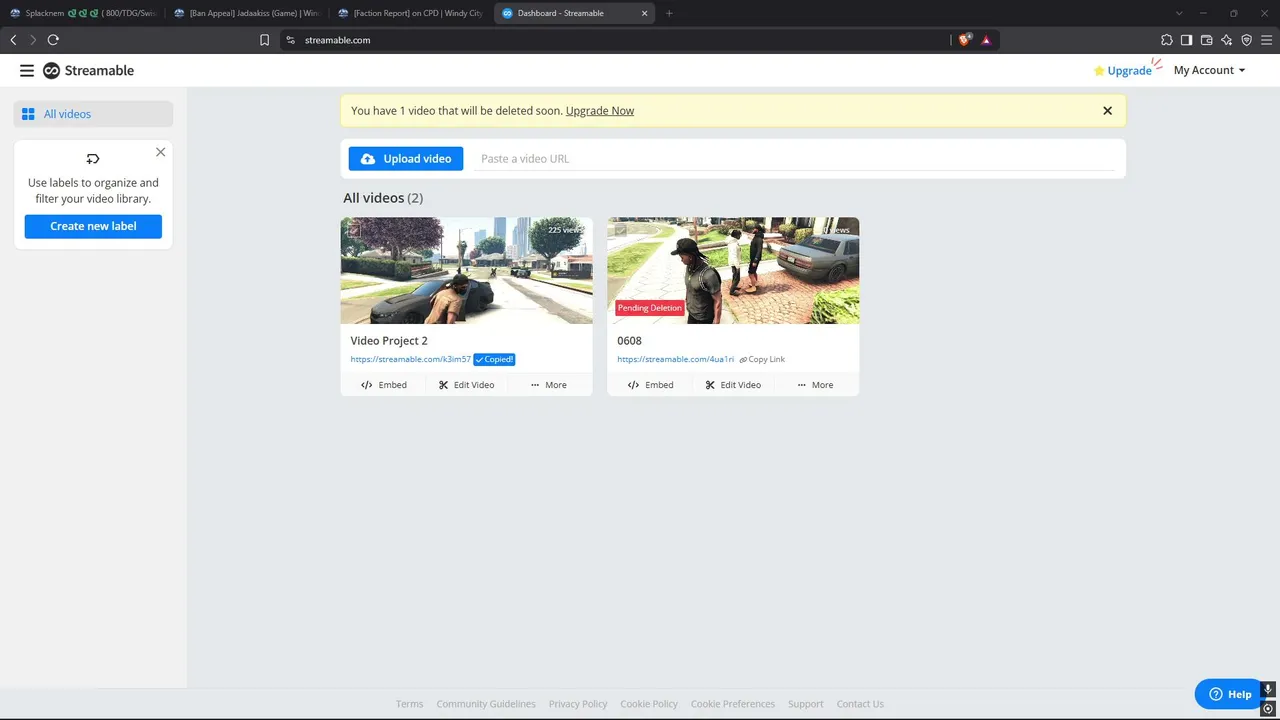Open the browser extensions puzzle icon

1167,40
